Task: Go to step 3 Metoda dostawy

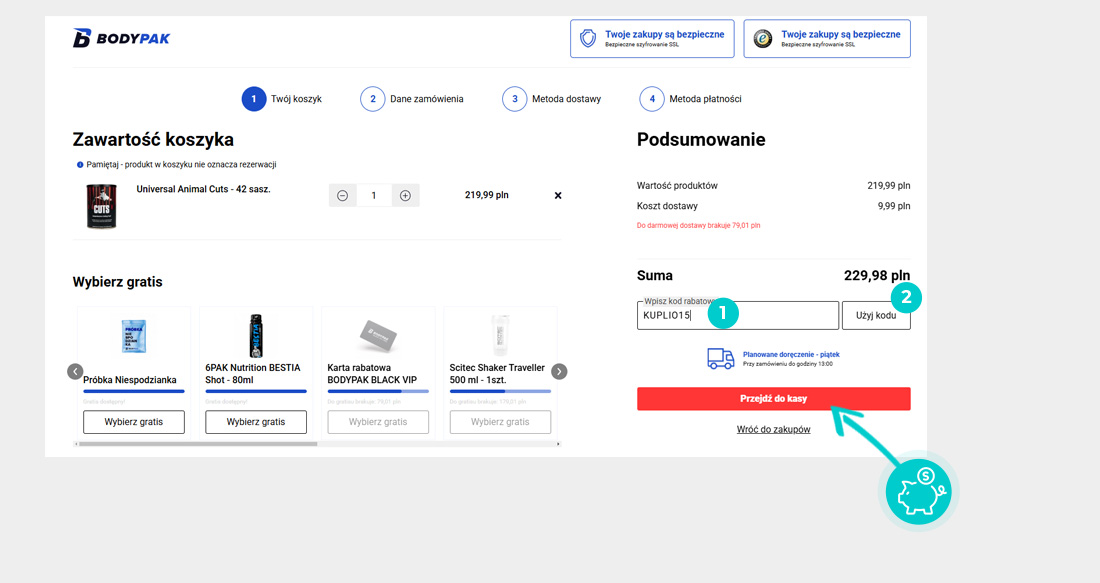Action: [552, 99]
